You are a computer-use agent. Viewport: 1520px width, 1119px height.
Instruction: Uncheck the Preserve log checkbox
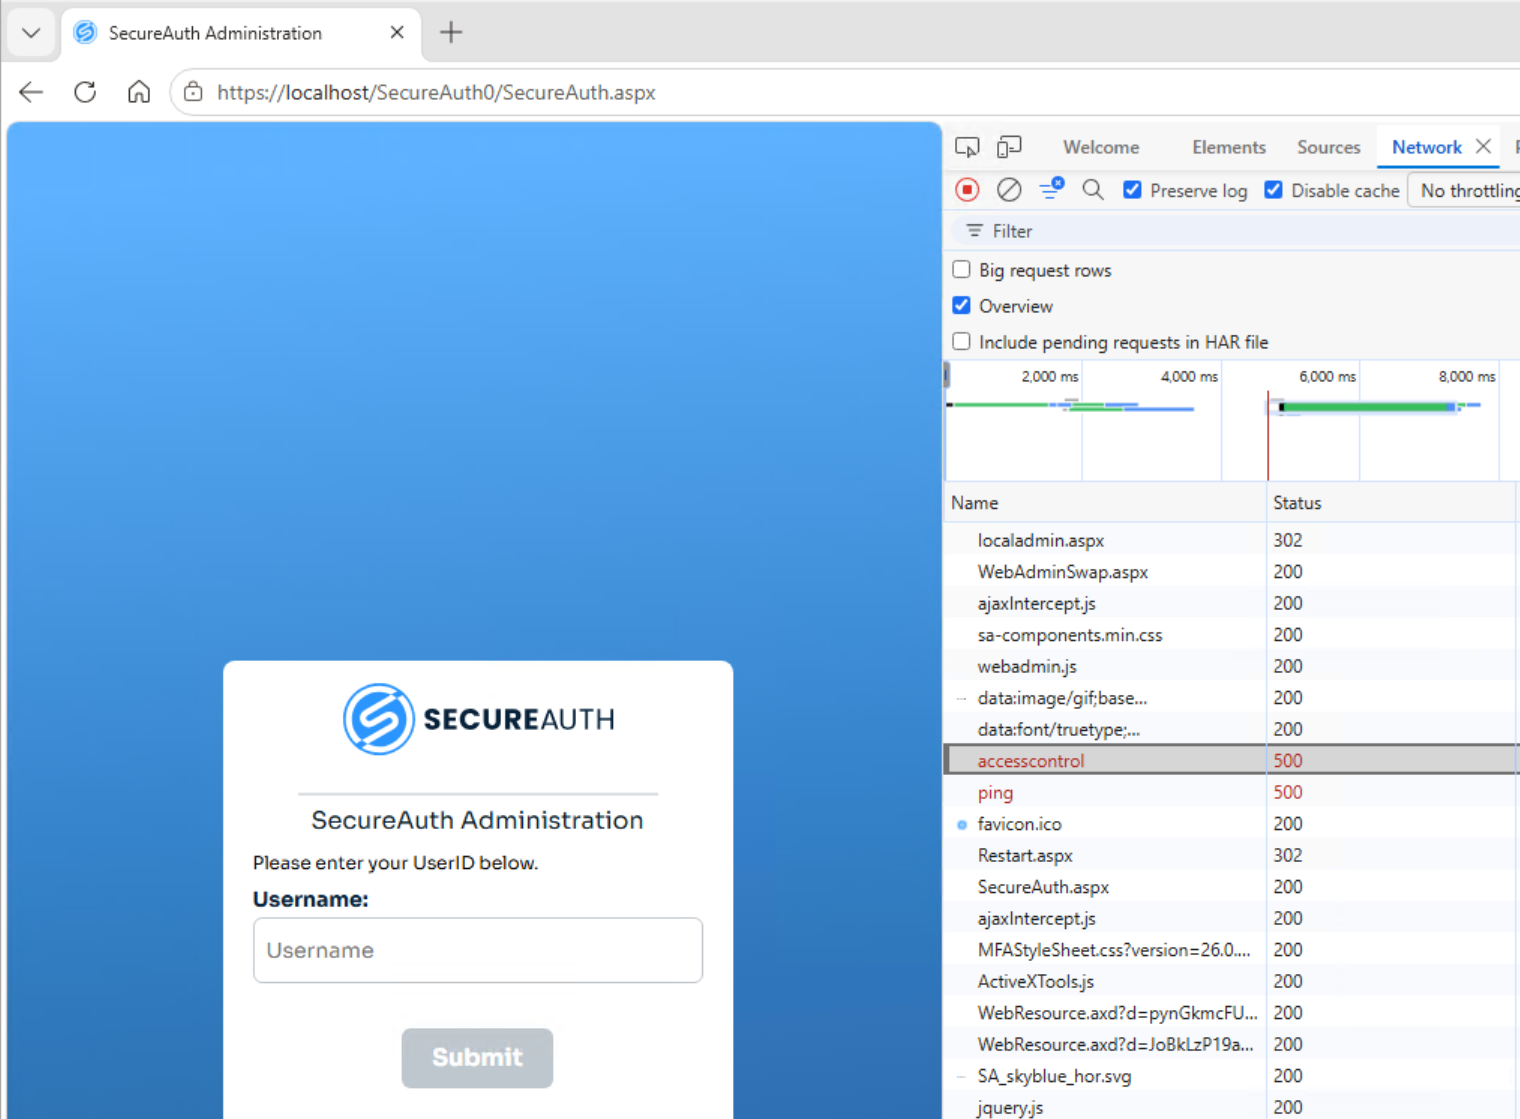(1132, 190)
